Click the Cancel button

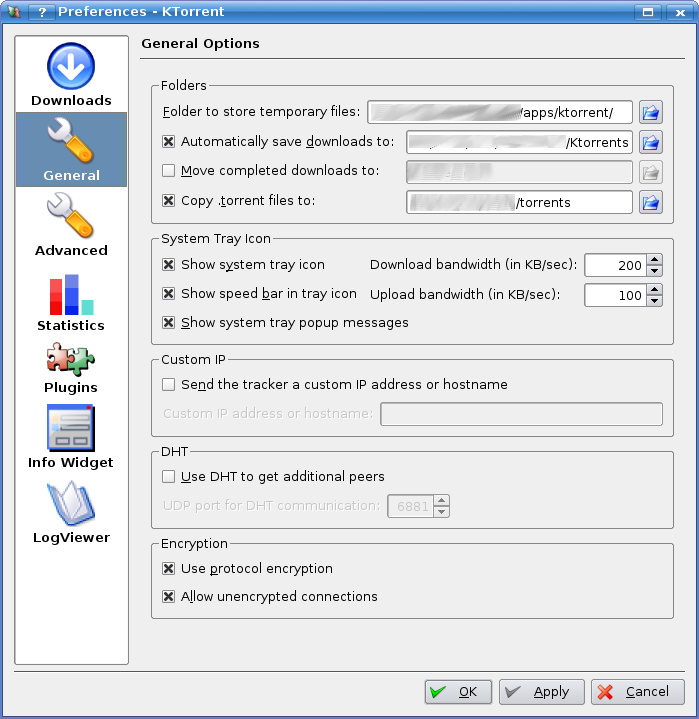click(x=637, y=692)
